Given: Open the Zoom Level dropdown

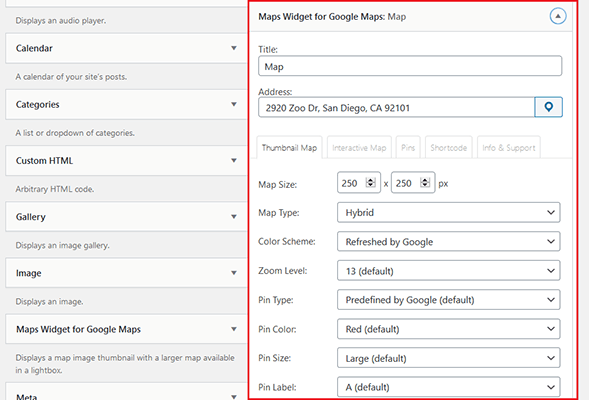Looking at the screenshot, I should click(449, 271).
